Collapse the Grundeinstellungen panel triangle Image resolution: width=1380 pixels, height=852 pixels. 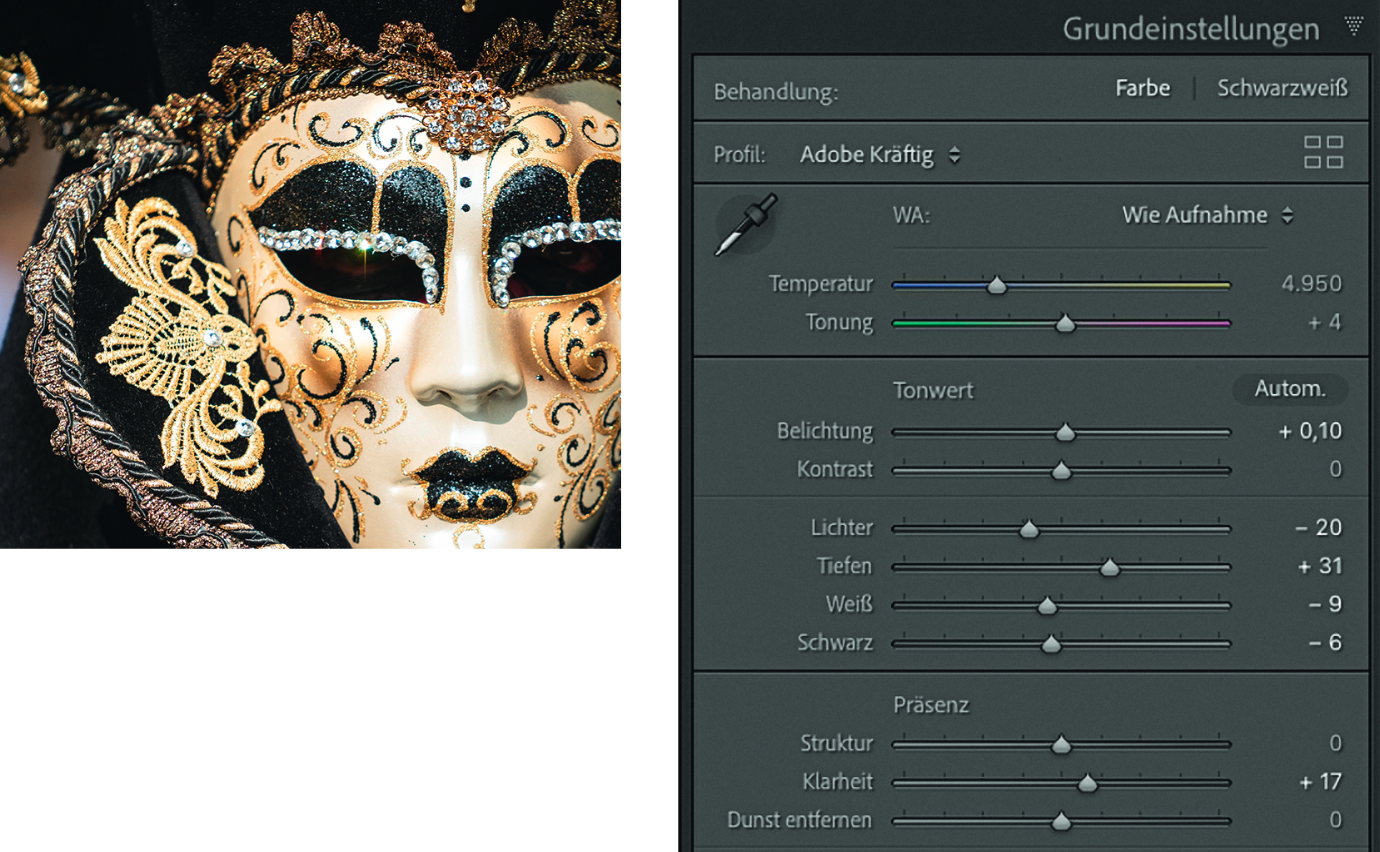coord(1354,26)
